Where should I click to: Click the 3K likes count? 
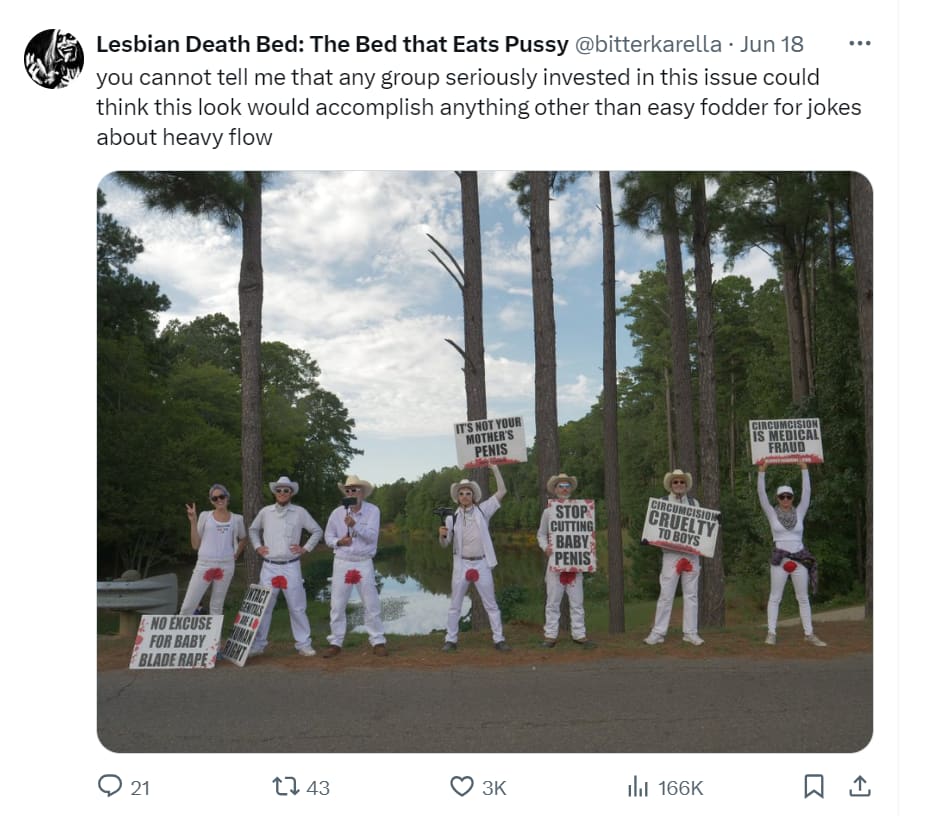tap(494, 788)
